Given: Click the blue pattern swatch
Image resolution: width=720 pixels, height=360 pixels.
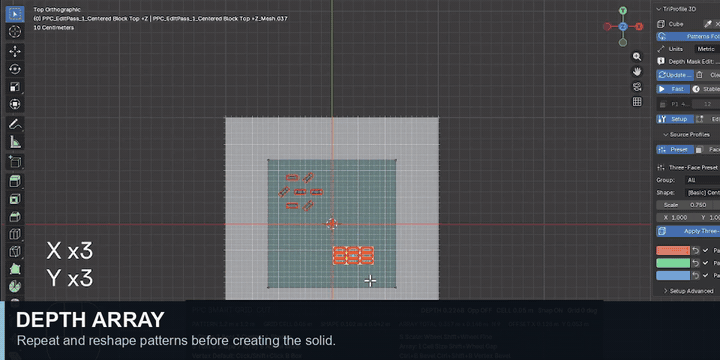Looking at the screenshot, I should coord(673,276).
